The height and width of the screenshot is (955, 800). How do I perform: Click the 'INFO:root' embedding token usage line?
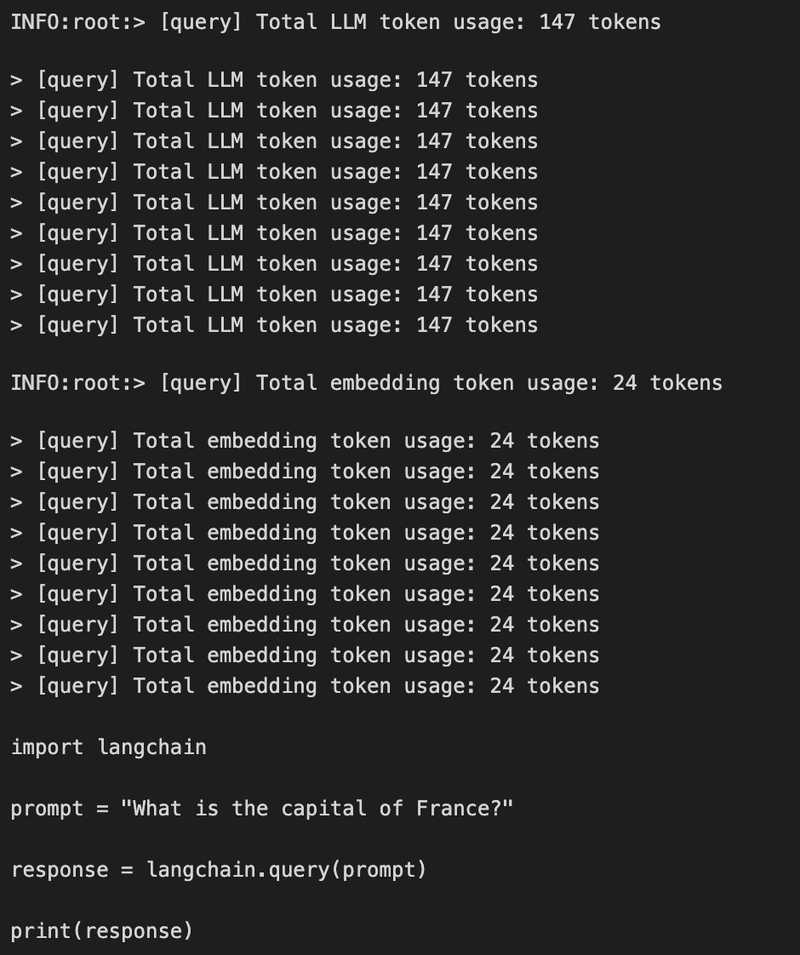367,384
